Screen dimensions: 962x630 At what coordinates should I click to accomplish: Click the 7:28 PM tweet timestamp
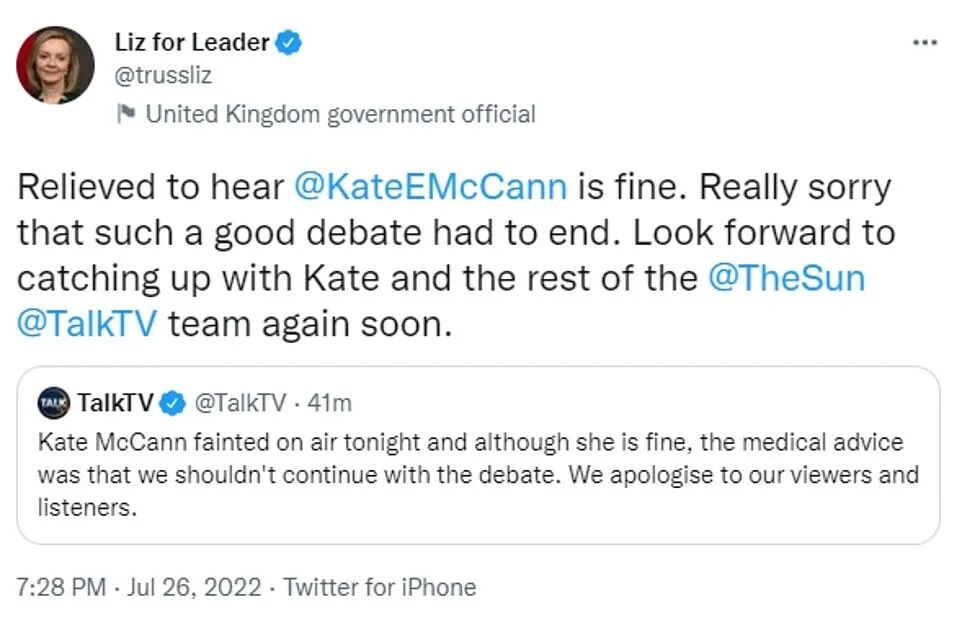pyautogui.click(x=61, y=587)
